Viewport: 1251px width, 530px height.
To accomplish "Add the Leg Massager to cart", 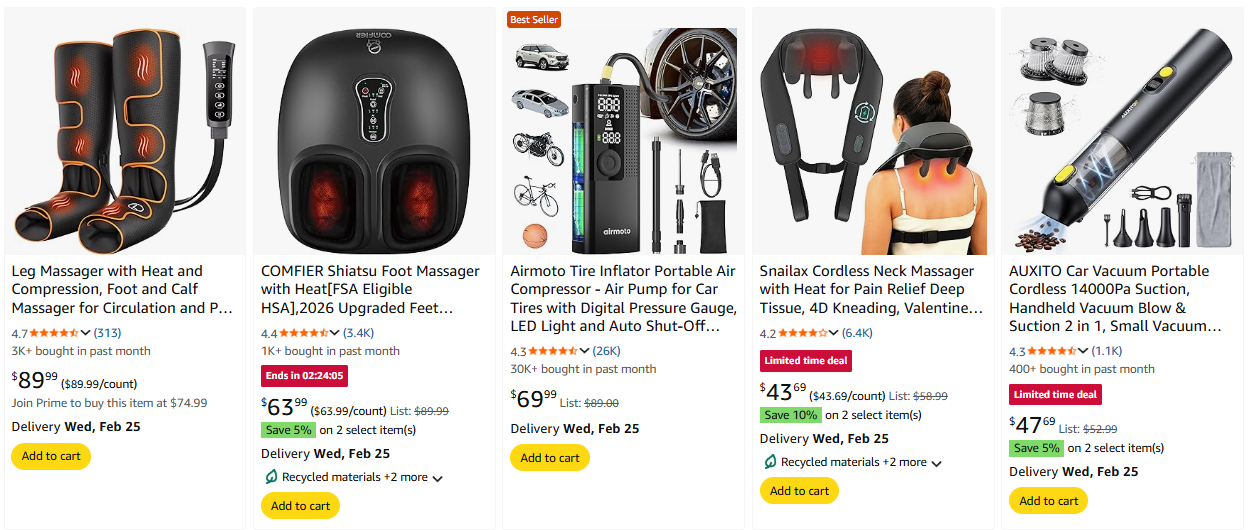I will tap(51, 456).
